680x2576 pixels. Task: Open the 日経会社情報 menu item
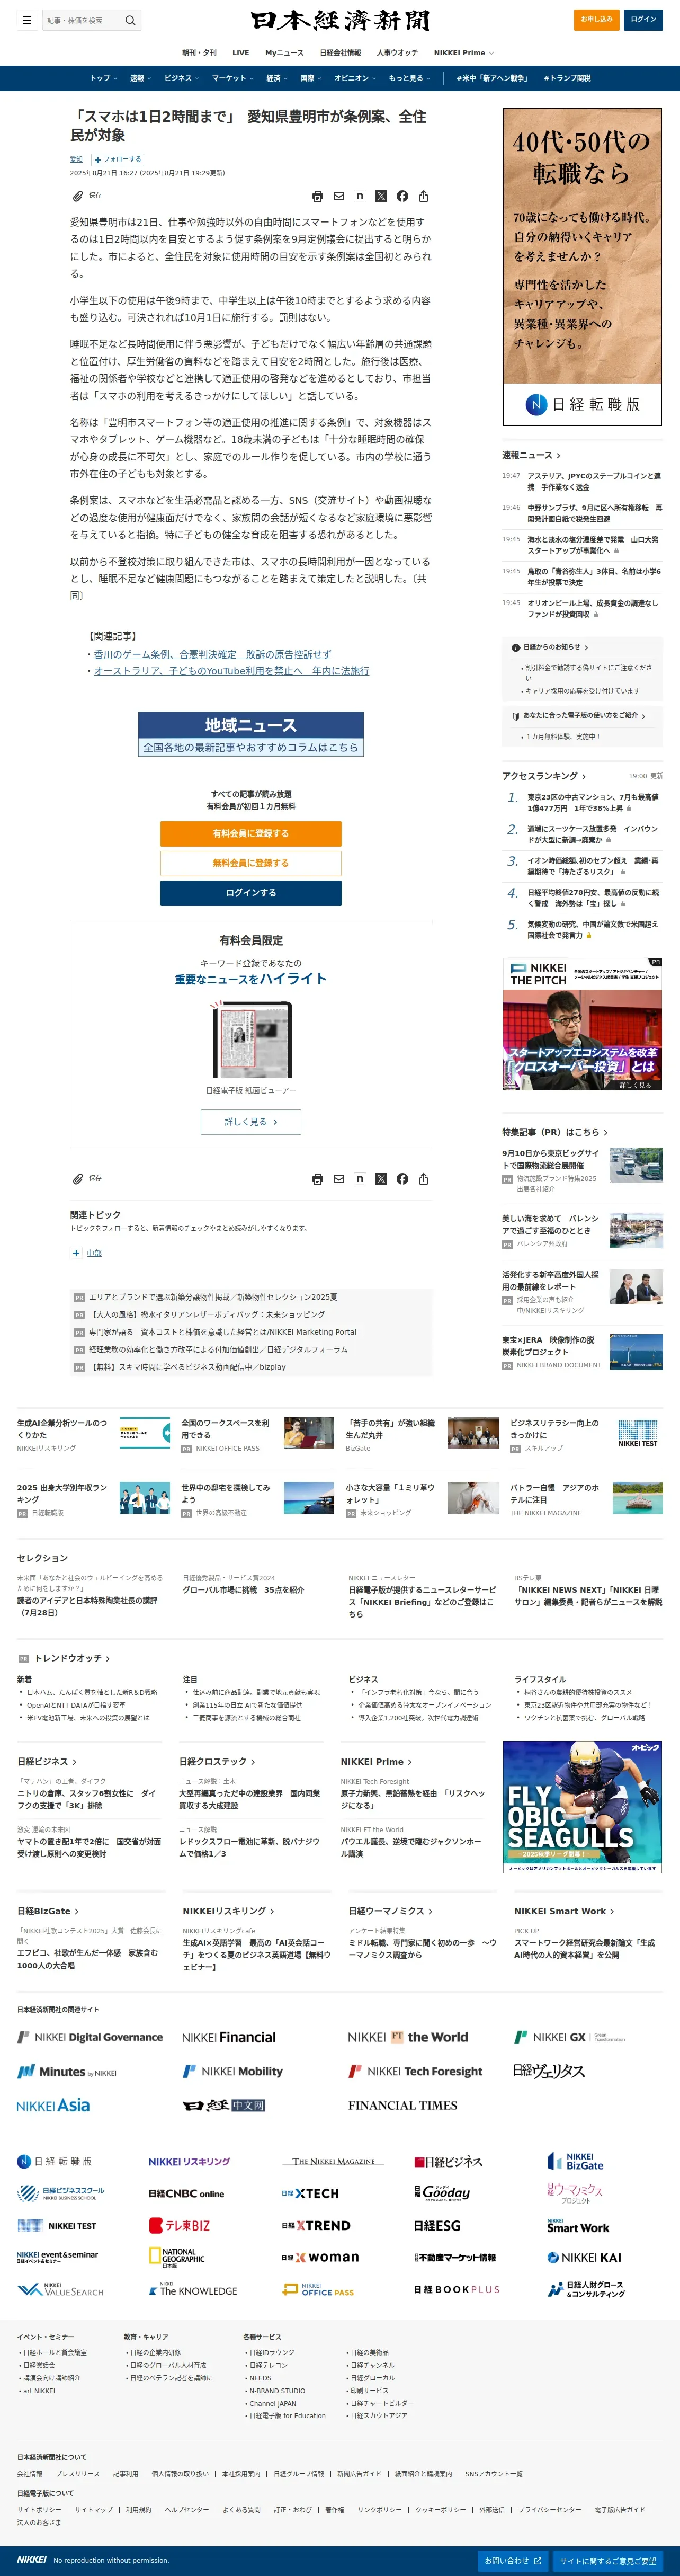340,53
